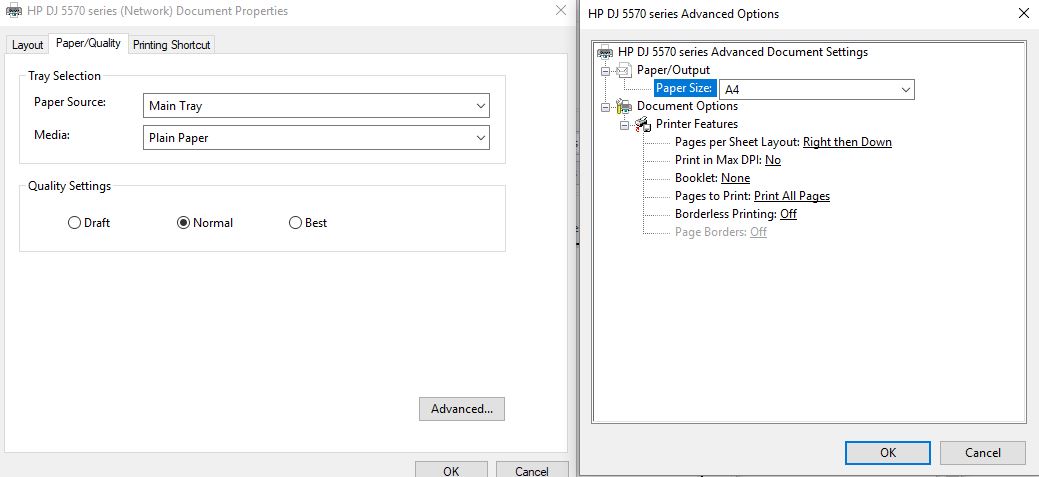1039x477 pixels.
Task: Select the Best quality radio button
Action: 296,223
